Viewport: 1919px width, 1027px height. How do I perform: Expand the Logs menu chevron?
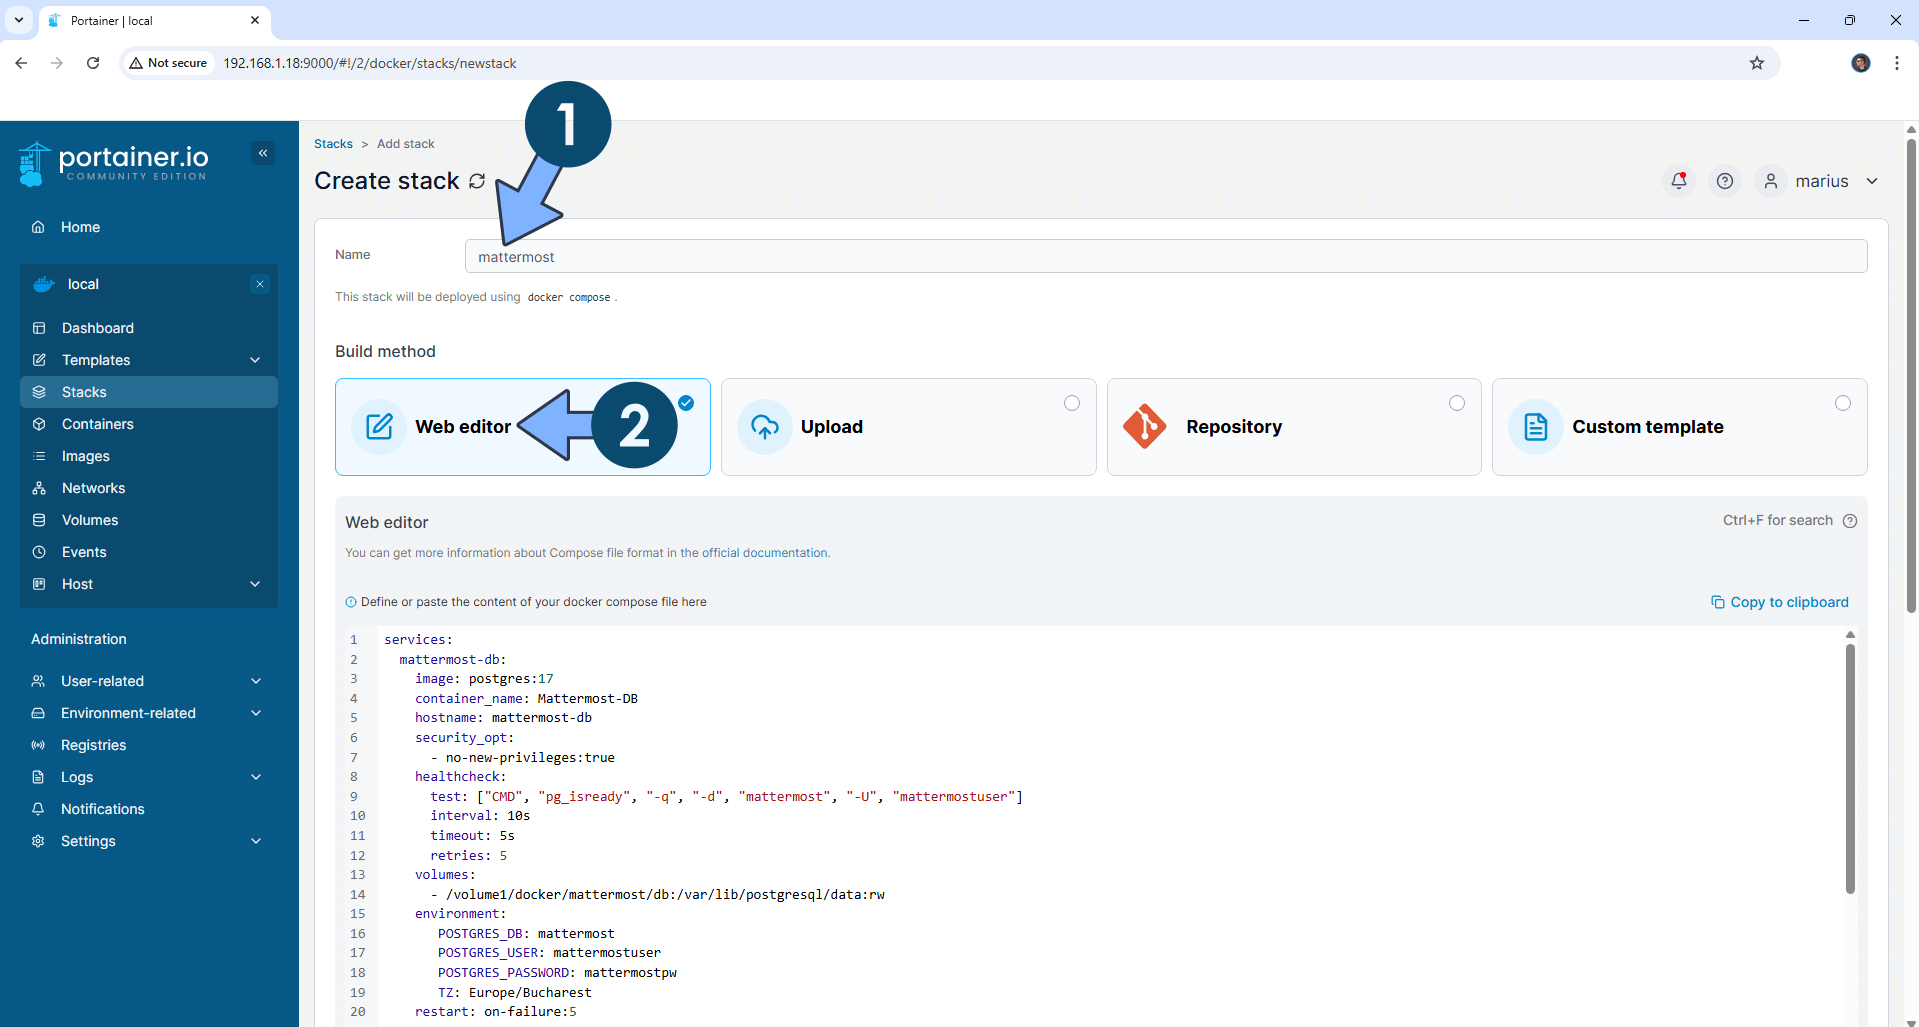pos(256,777)
